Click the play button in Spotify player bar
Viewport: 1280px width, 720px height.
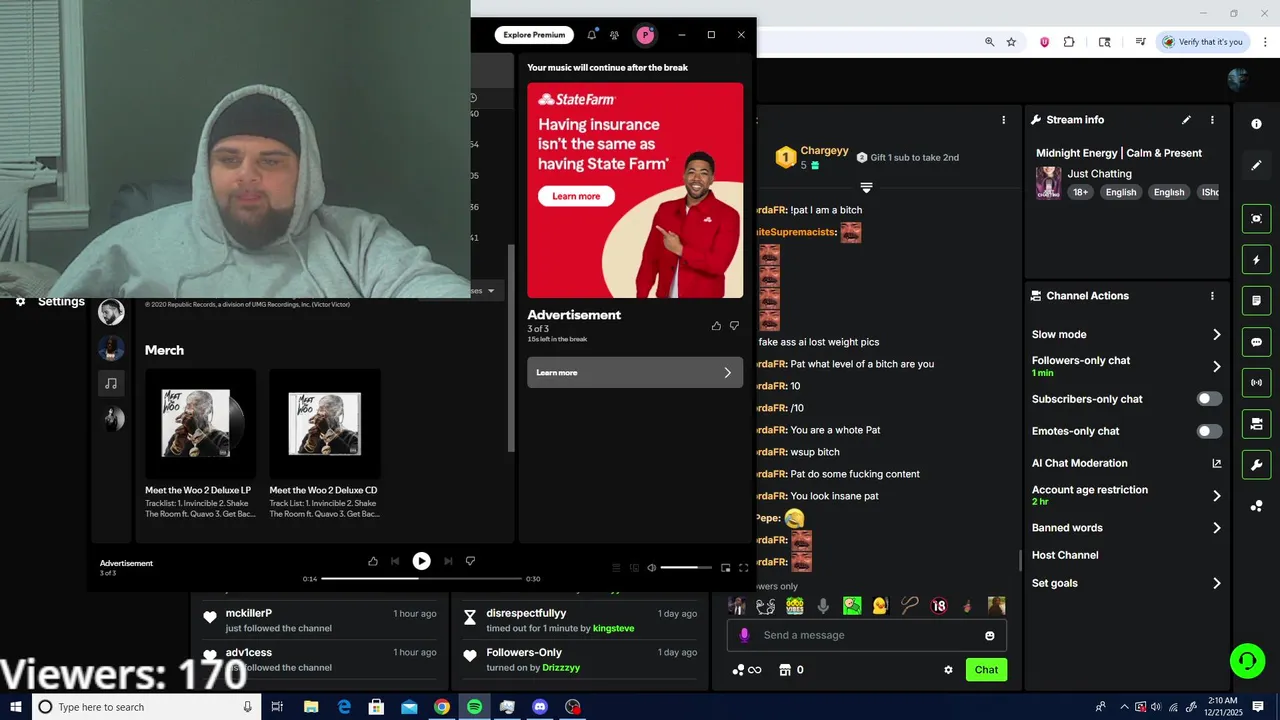coord(421,561)
